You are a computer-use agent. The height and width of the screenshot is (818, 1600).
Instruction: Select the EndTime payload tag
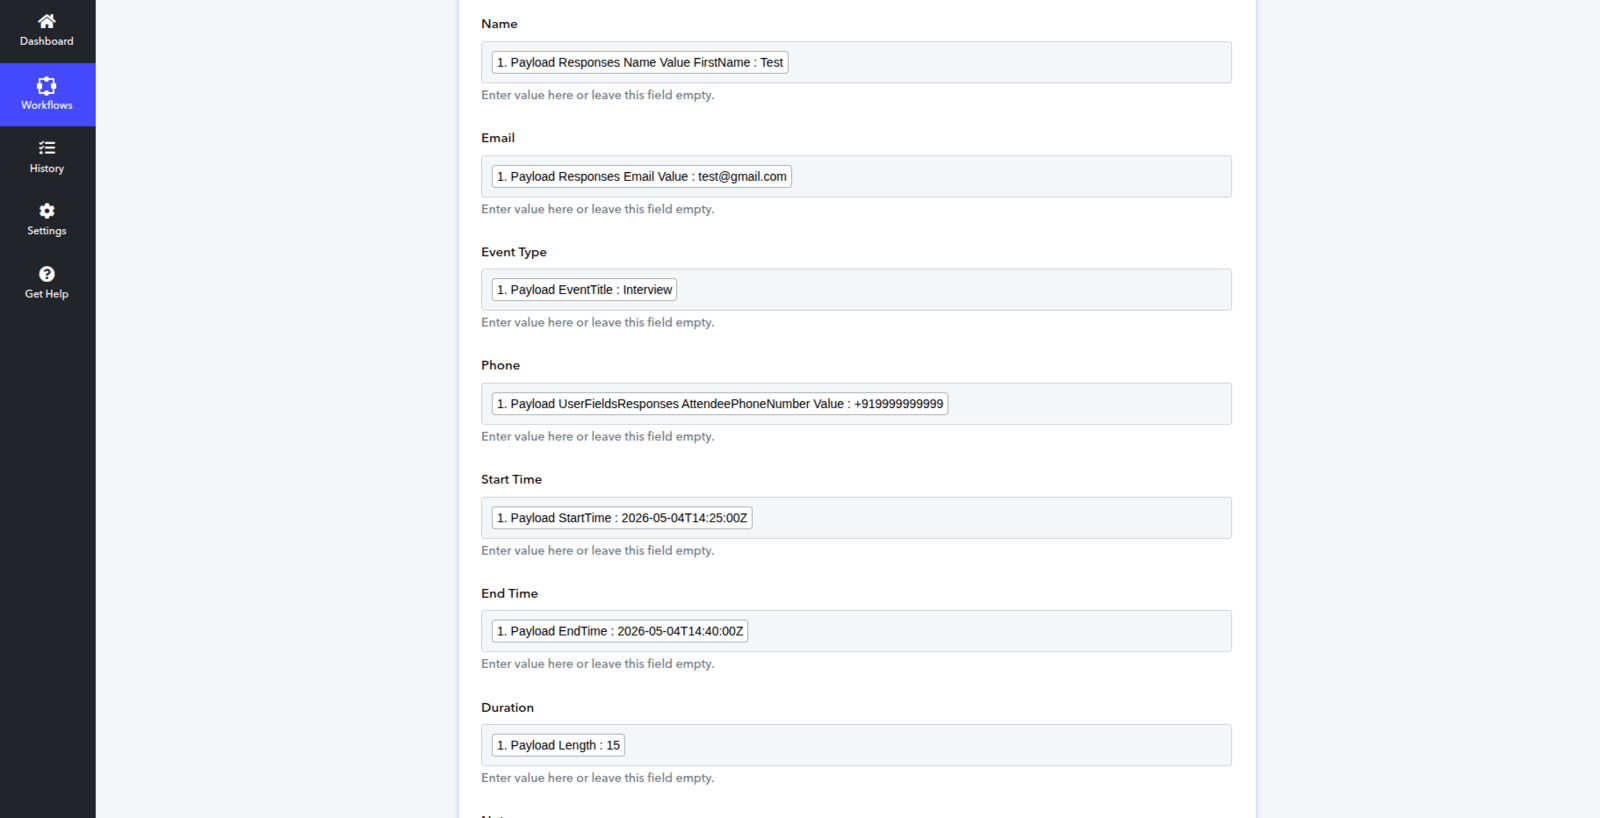point(620,631)
